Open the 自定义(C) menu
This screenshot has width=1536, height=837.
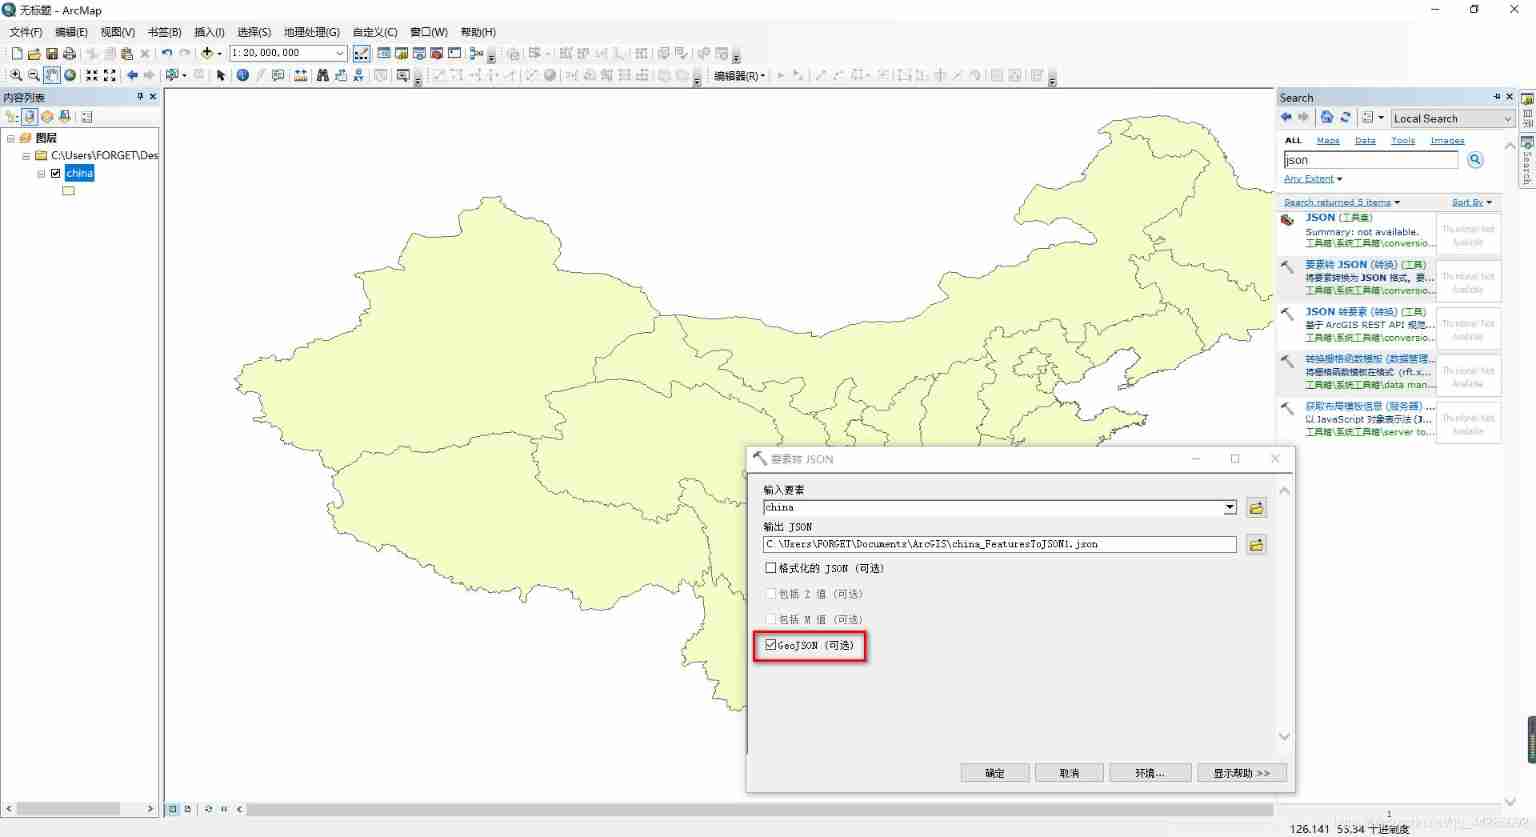coord(375,32)
